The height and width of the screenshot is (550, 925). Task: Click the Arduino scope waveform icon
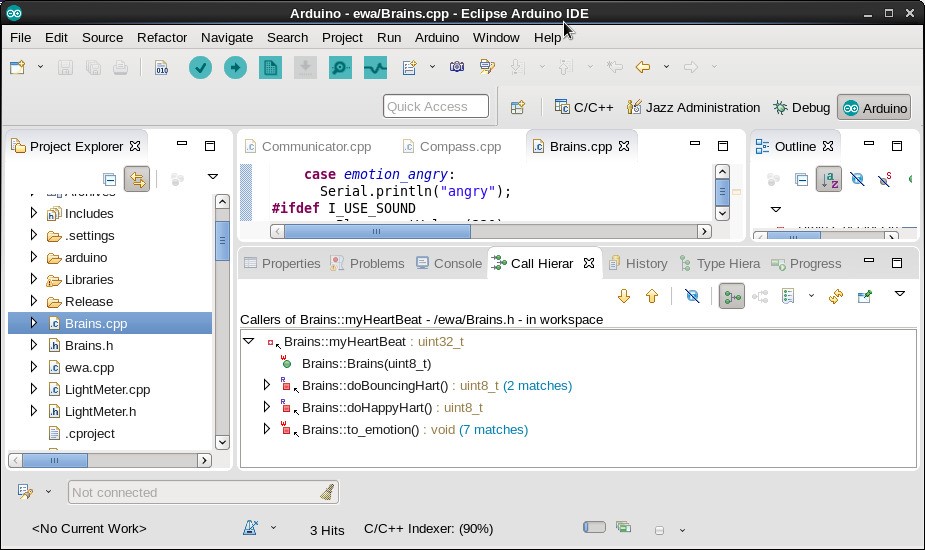(375, 68)
